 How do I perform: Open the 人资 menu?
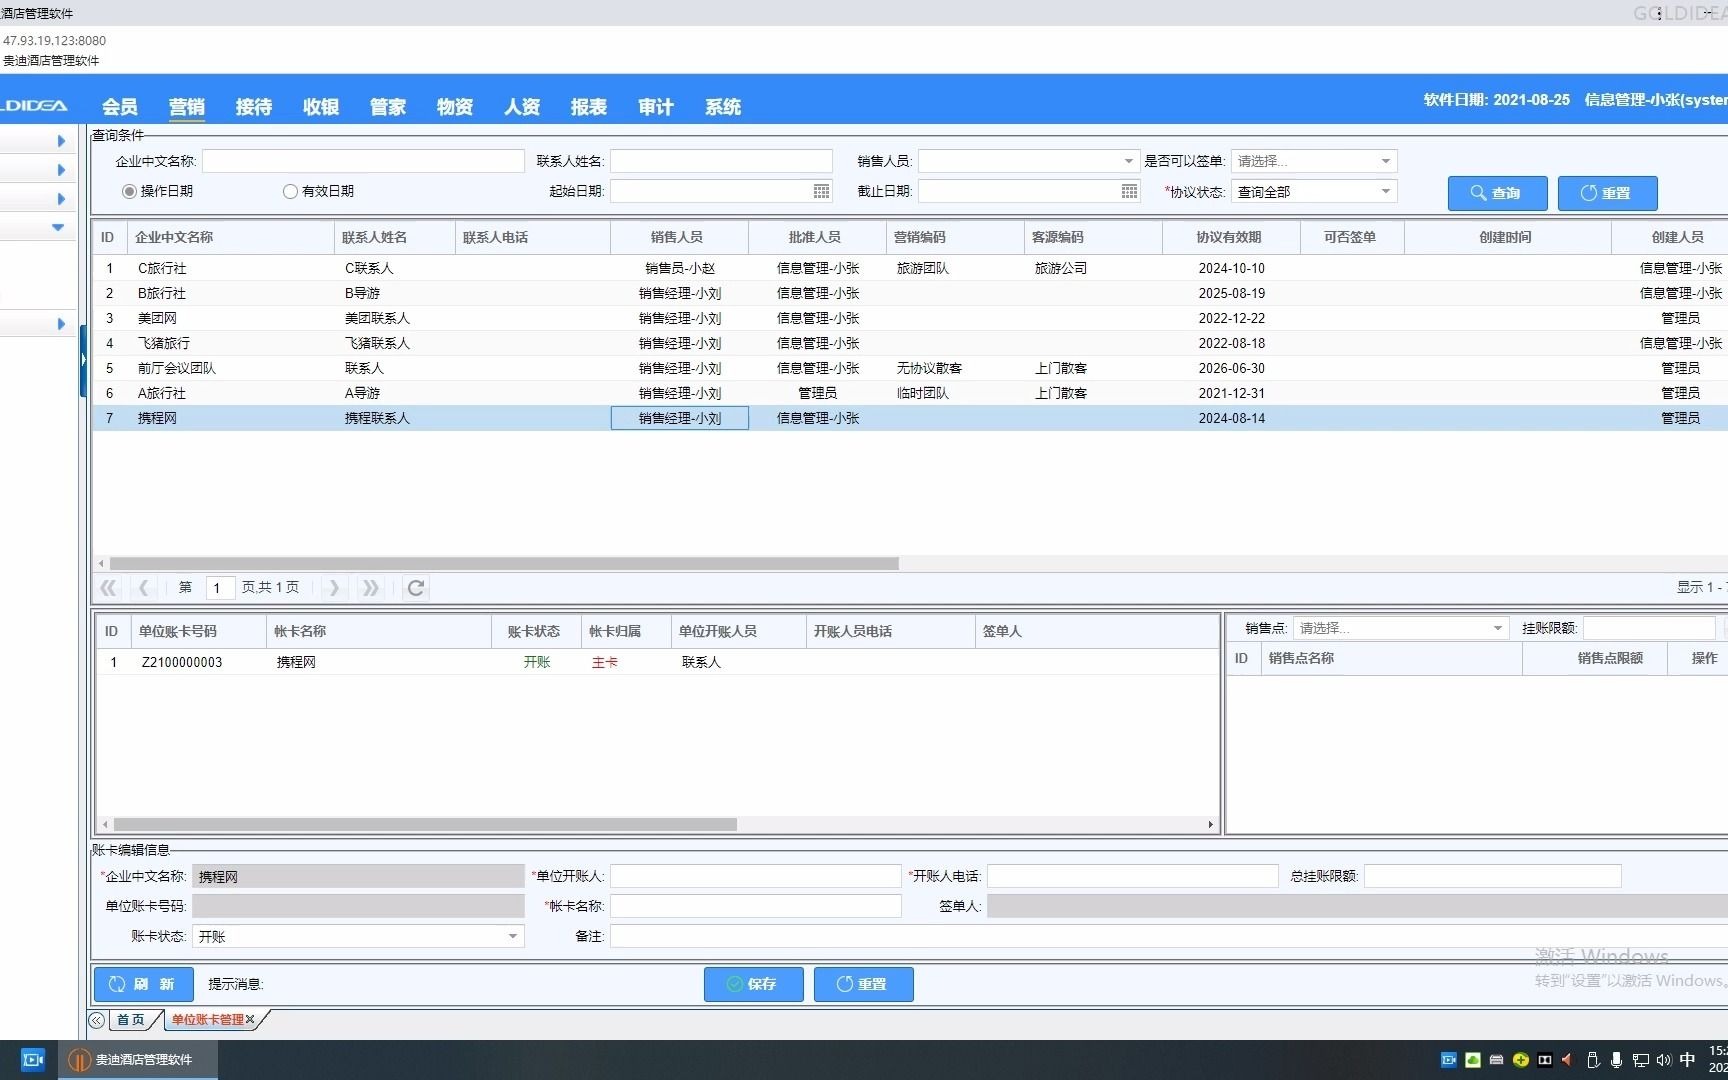point(522,107)
